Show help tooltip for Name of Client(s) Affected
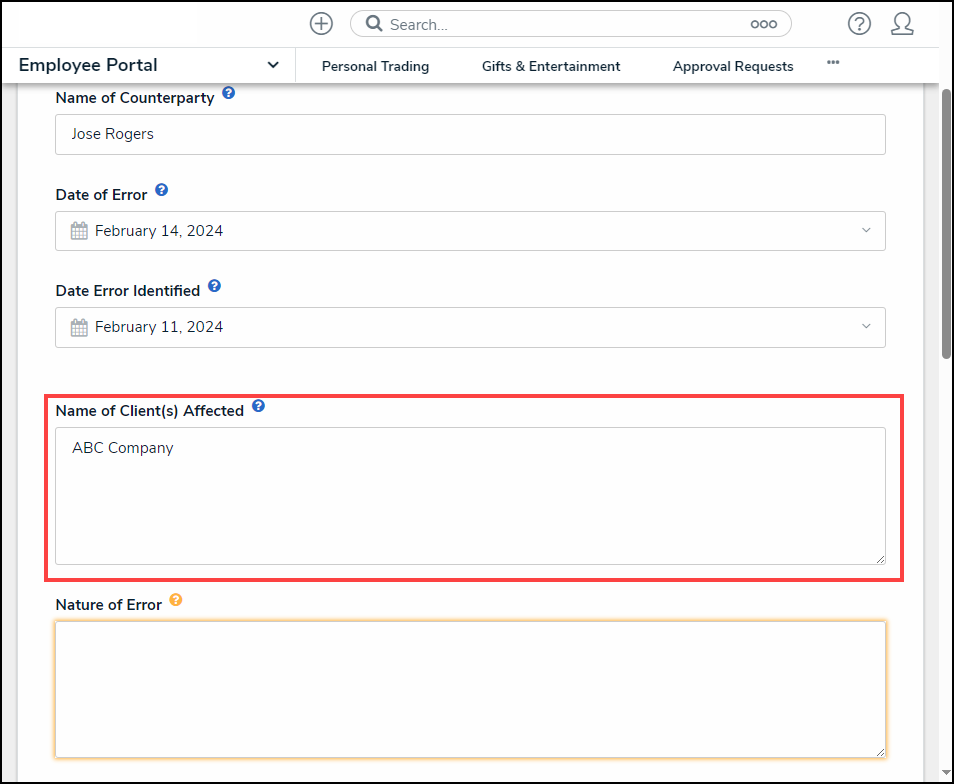Image resolution: width=954 pixels, height=784 pixels. tap(258, 406)
